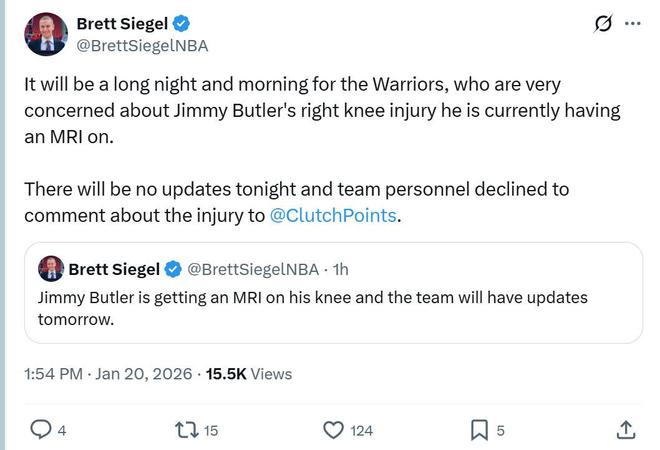The height and width of the screenshot is (450, 660).
Task: Bookmark this tweet
Action: point(479,430)
